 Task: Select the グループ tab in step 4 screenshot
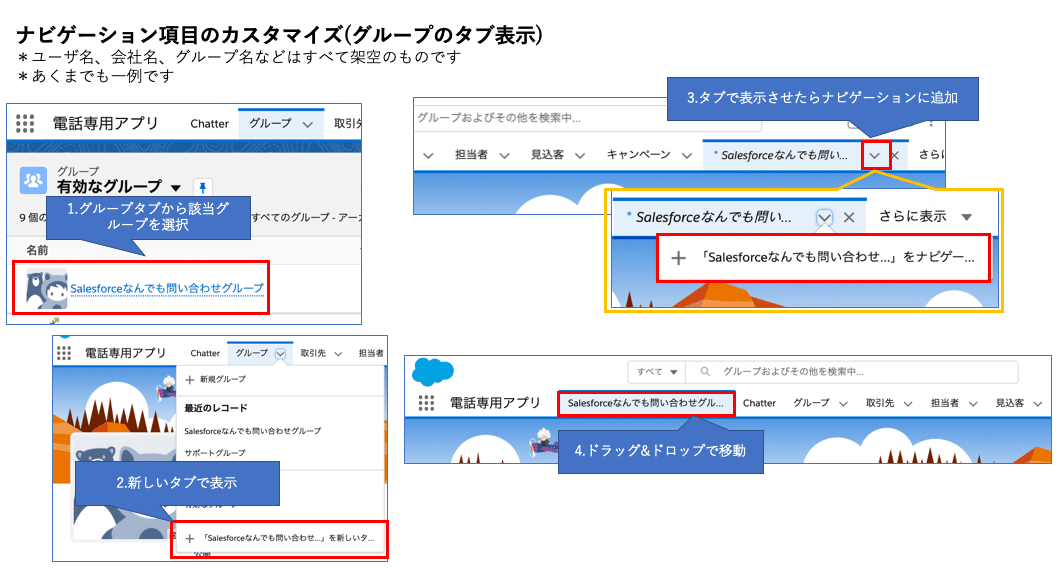[x=811, y=403]
